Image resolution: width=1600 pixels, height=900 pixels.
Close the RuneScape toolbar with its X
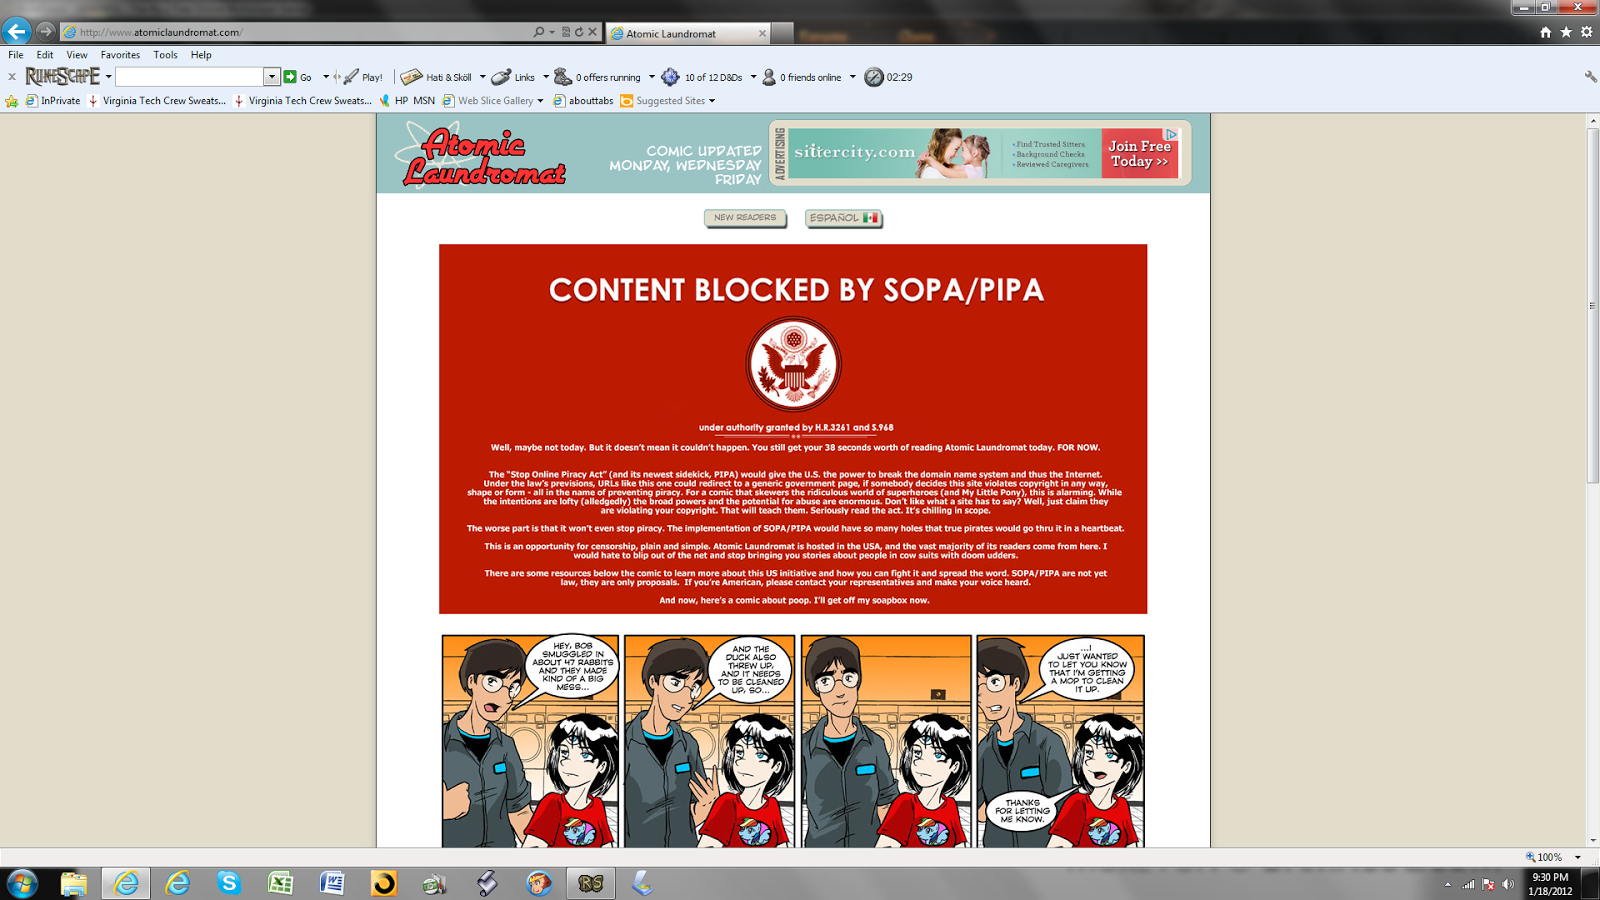[x=12, y=77]
